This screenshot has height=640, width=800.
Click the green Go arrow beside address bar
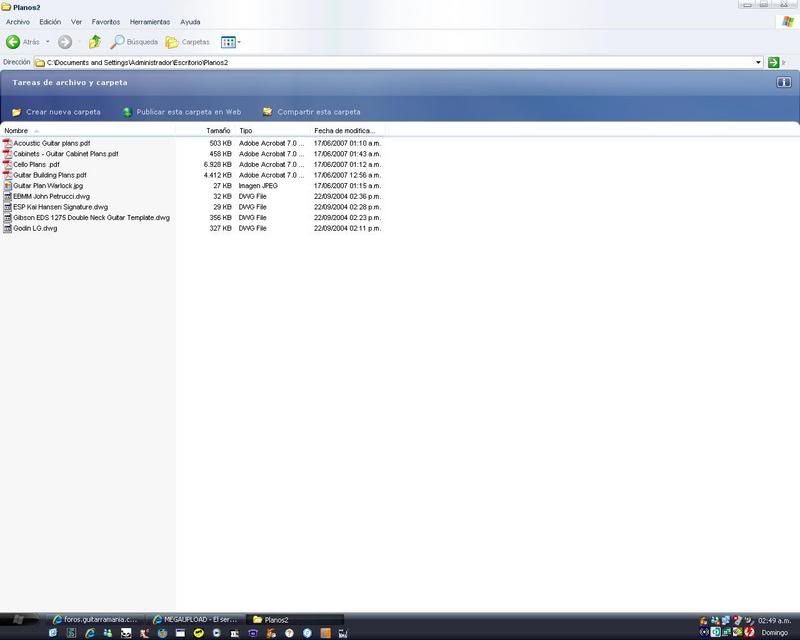coord(773,62)
